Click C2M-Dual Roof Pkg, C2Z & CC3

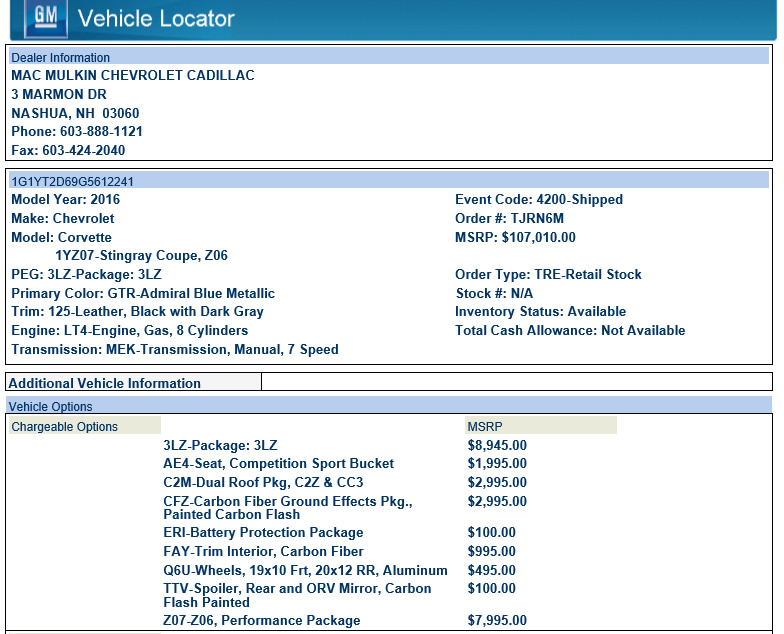[263, 482]
